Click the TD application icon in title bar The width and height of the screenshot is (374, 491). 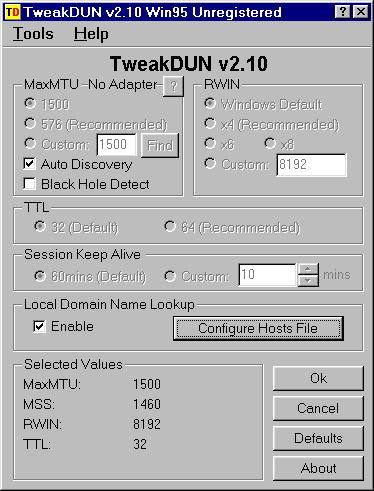(x=13, y=12)
